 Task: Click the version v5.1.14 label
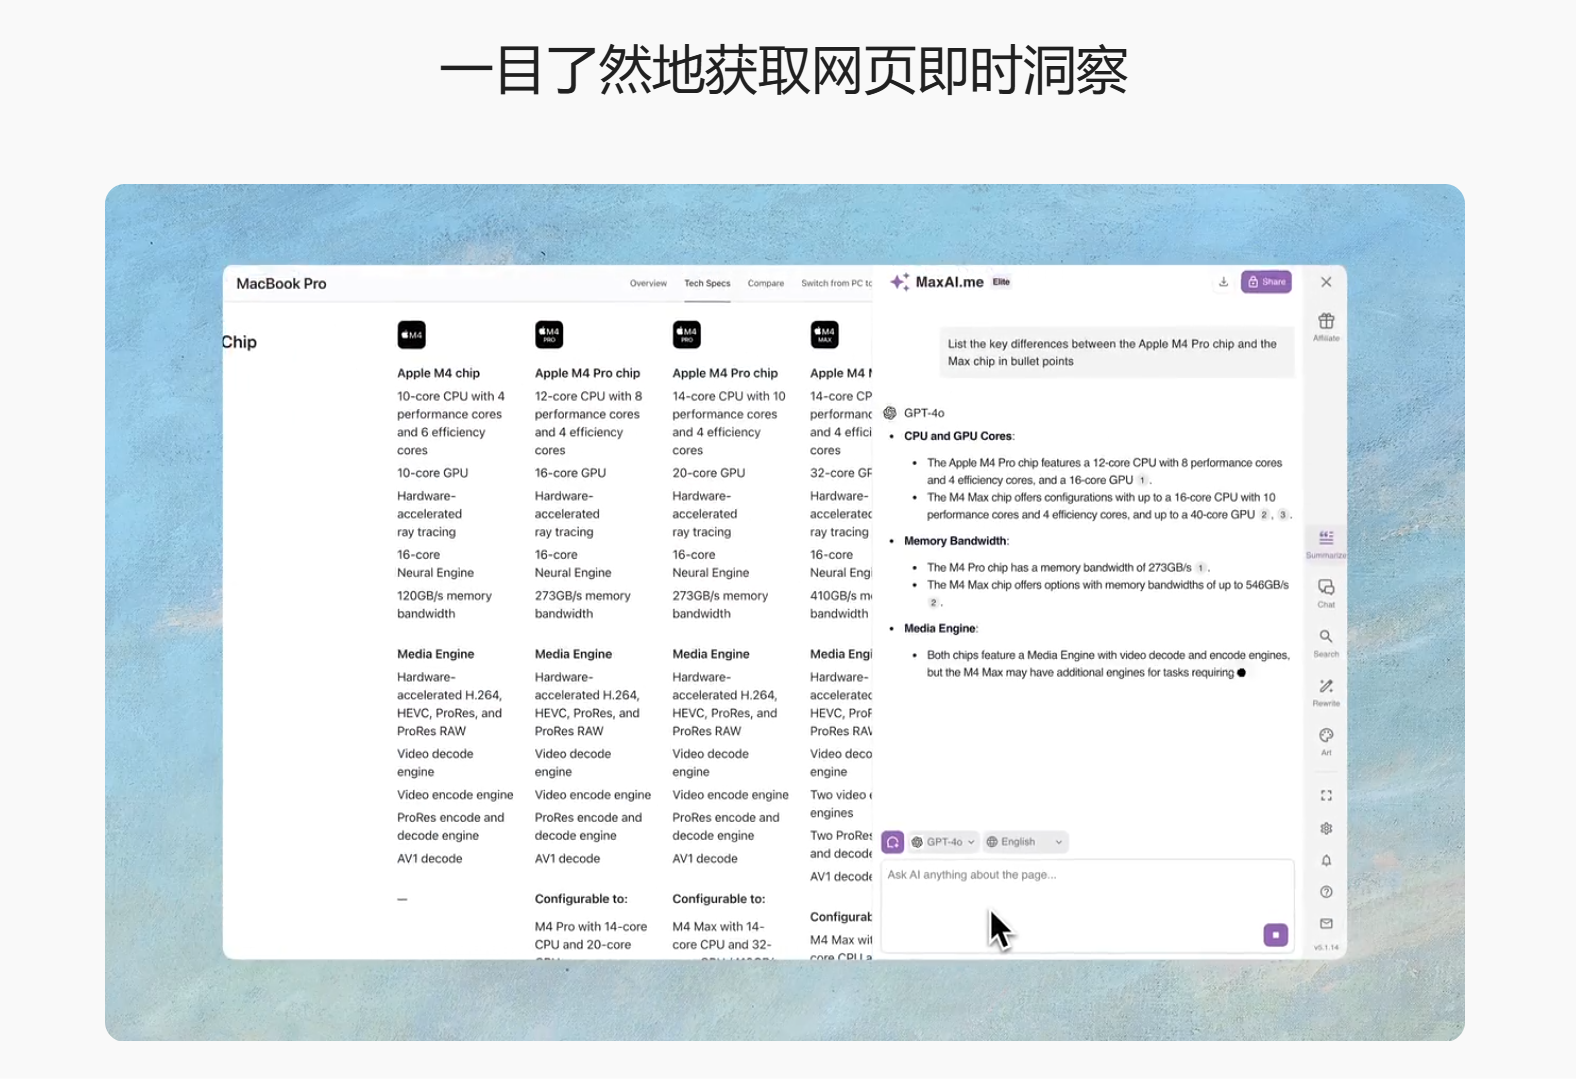click(x=1326, y=947)
